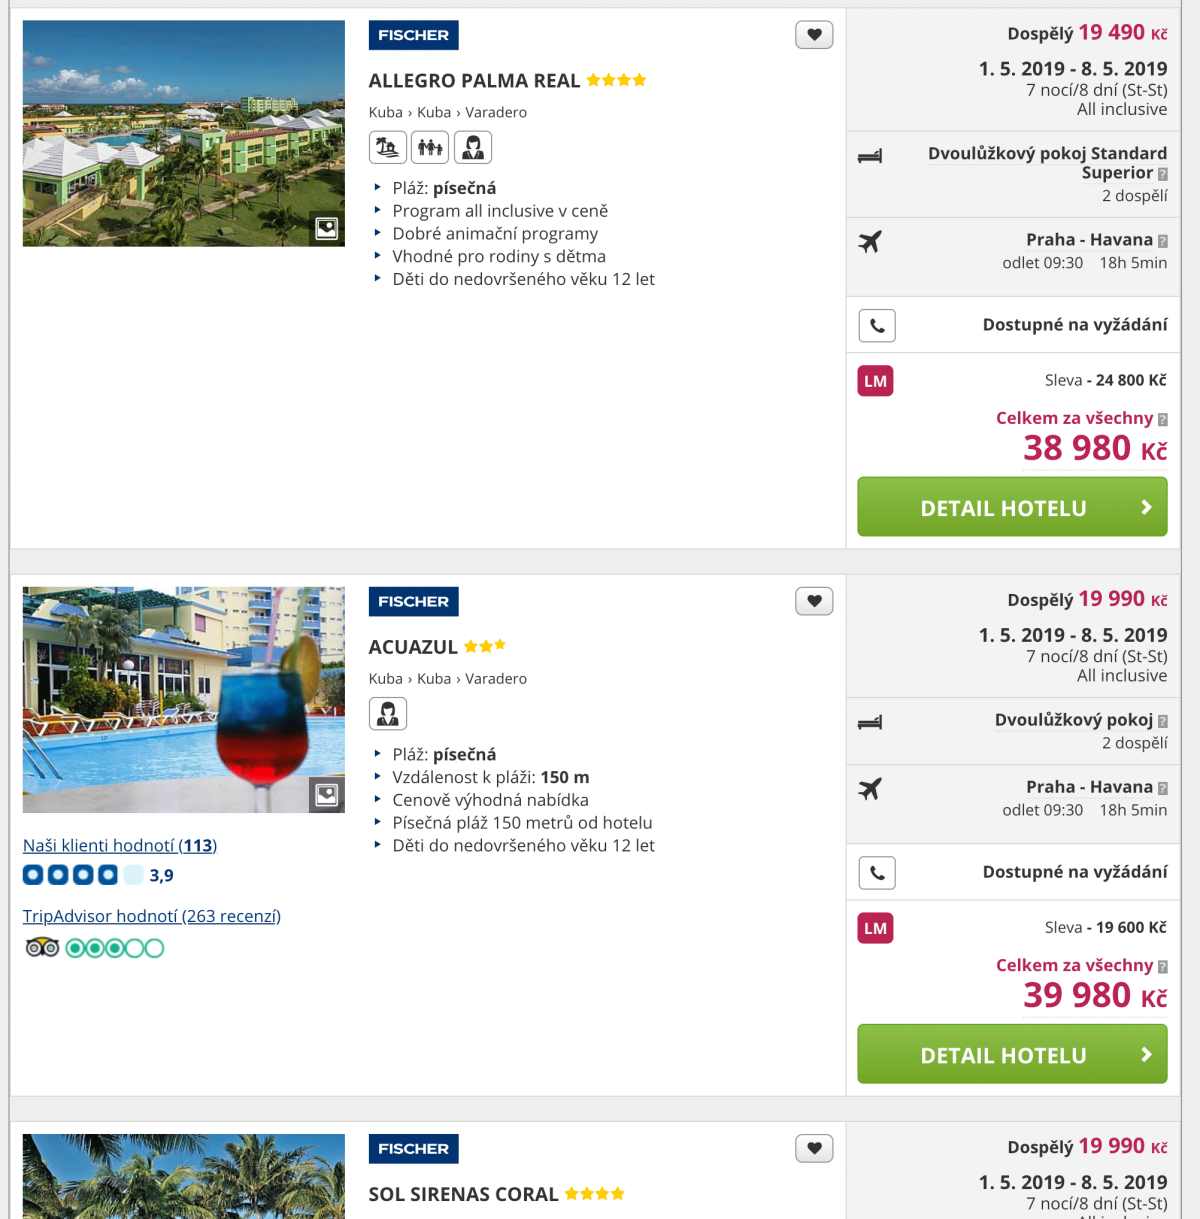
Task: Open TripAdvisor reviews link (263 recenzí)
Action: [x=152, y=916]
